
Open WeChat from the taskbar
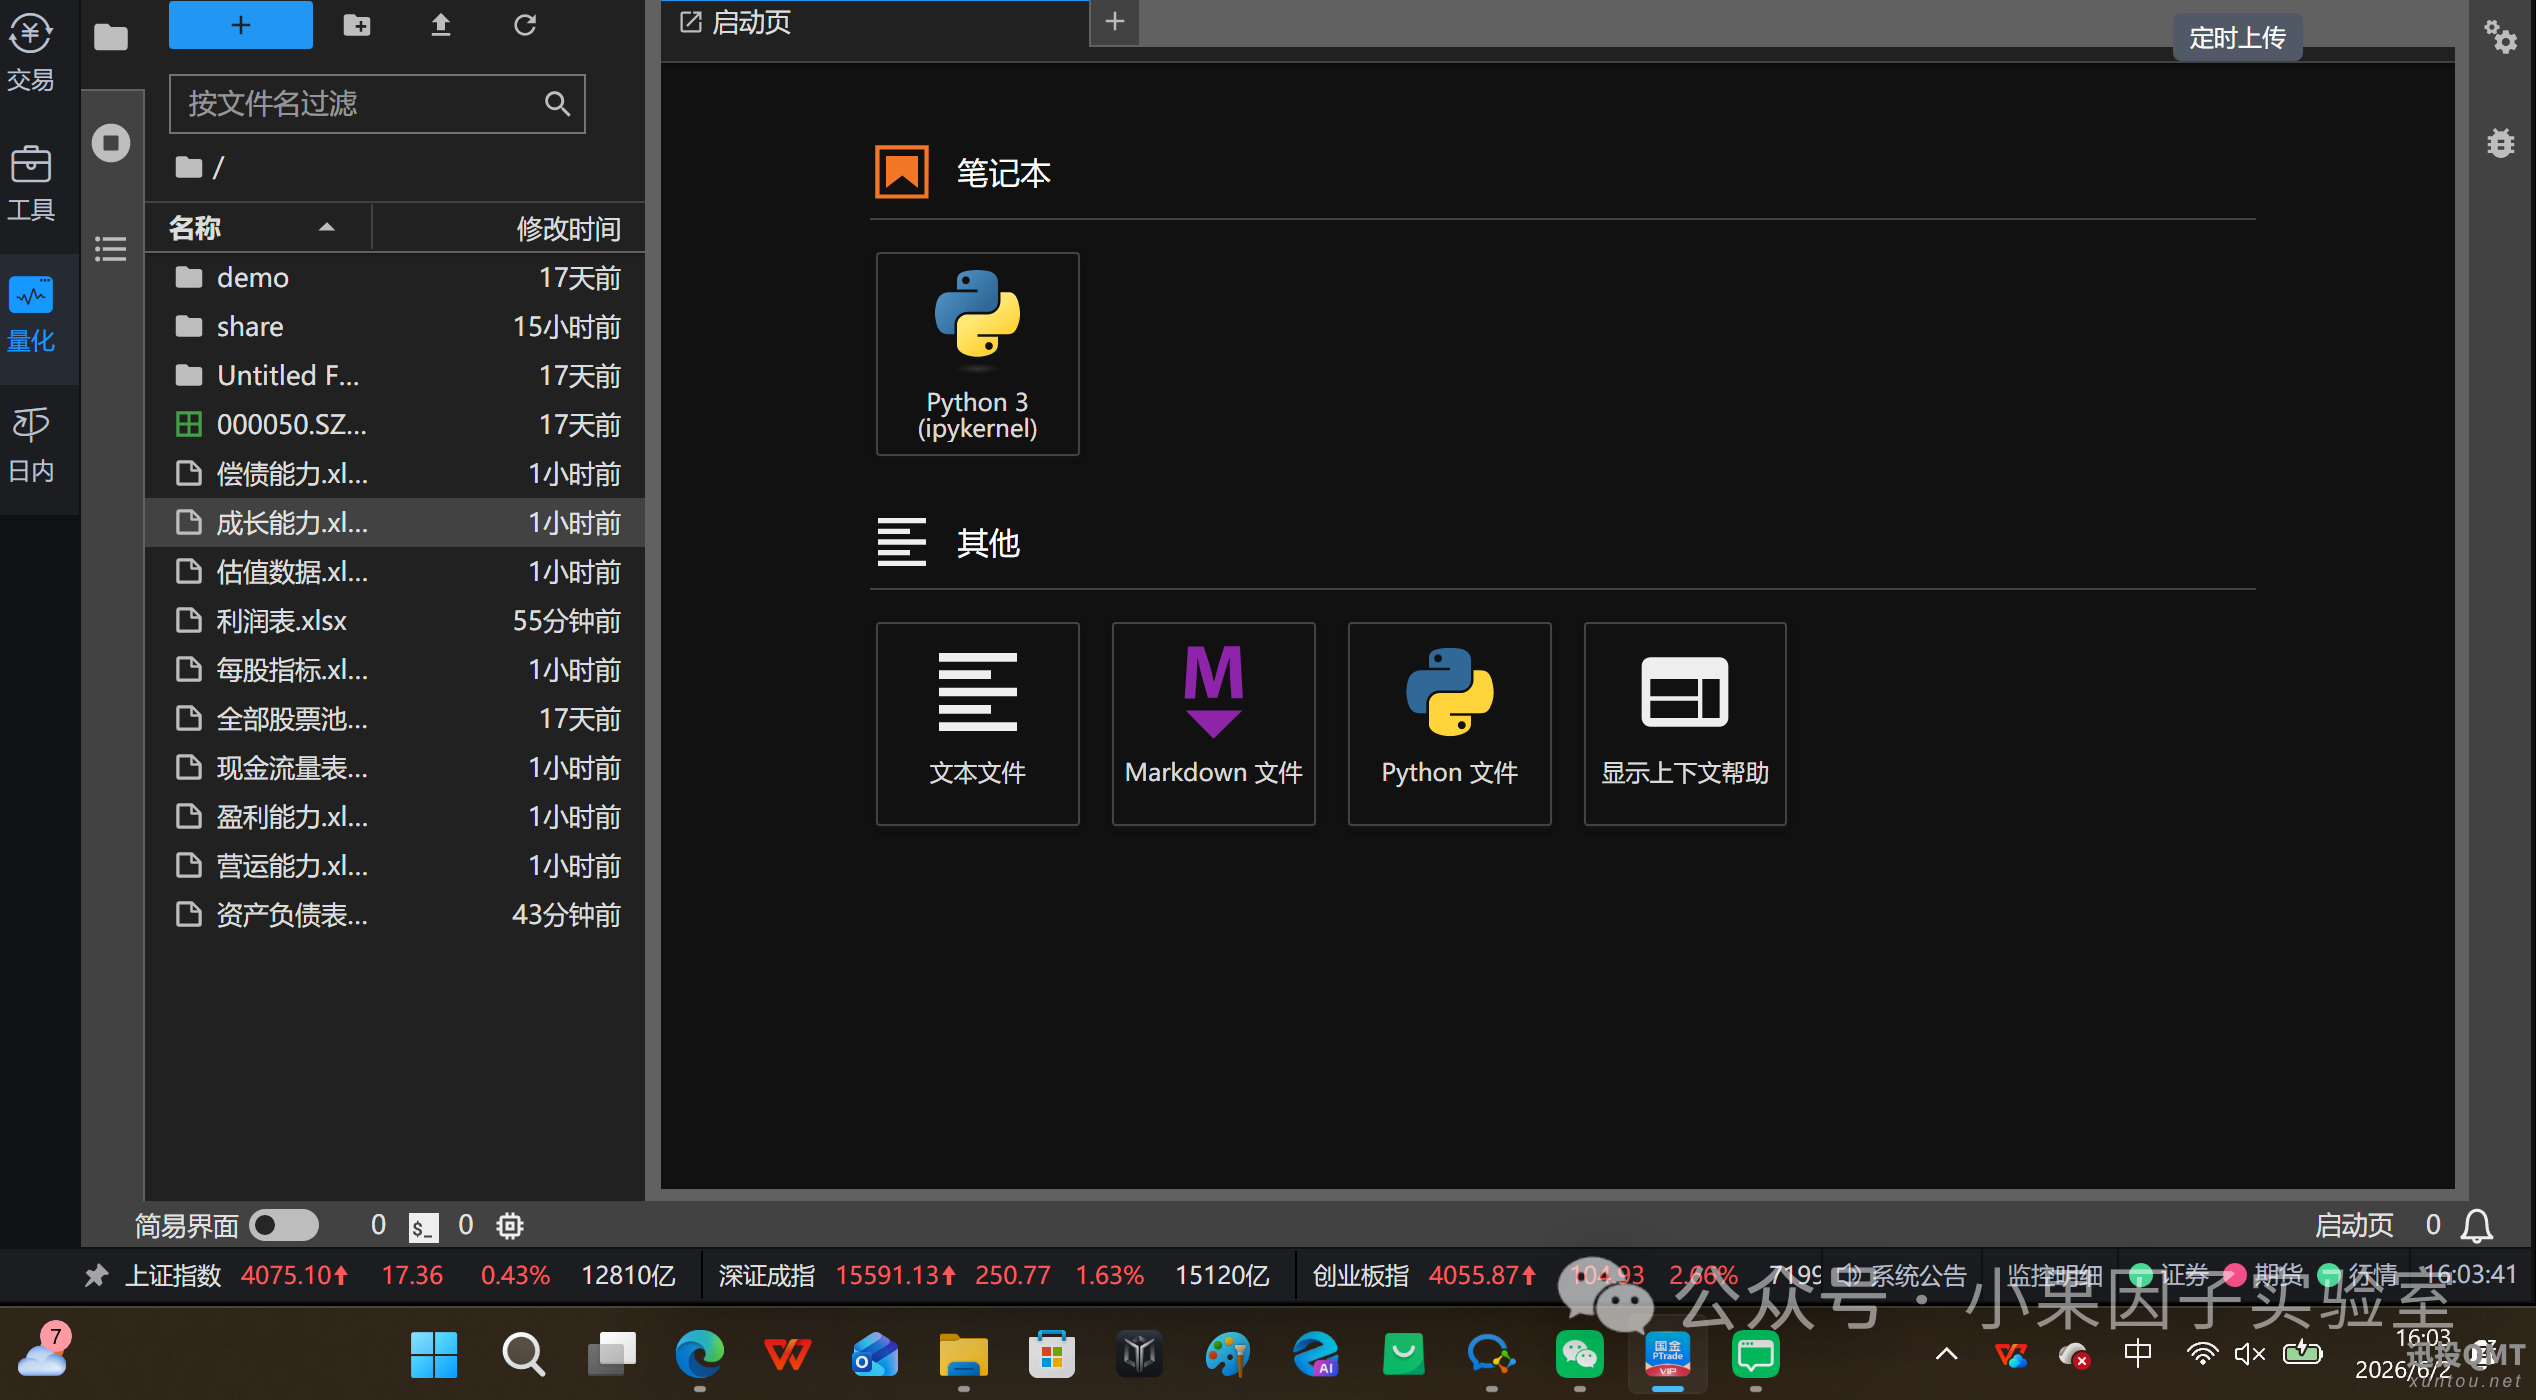coord(1580,1355)
